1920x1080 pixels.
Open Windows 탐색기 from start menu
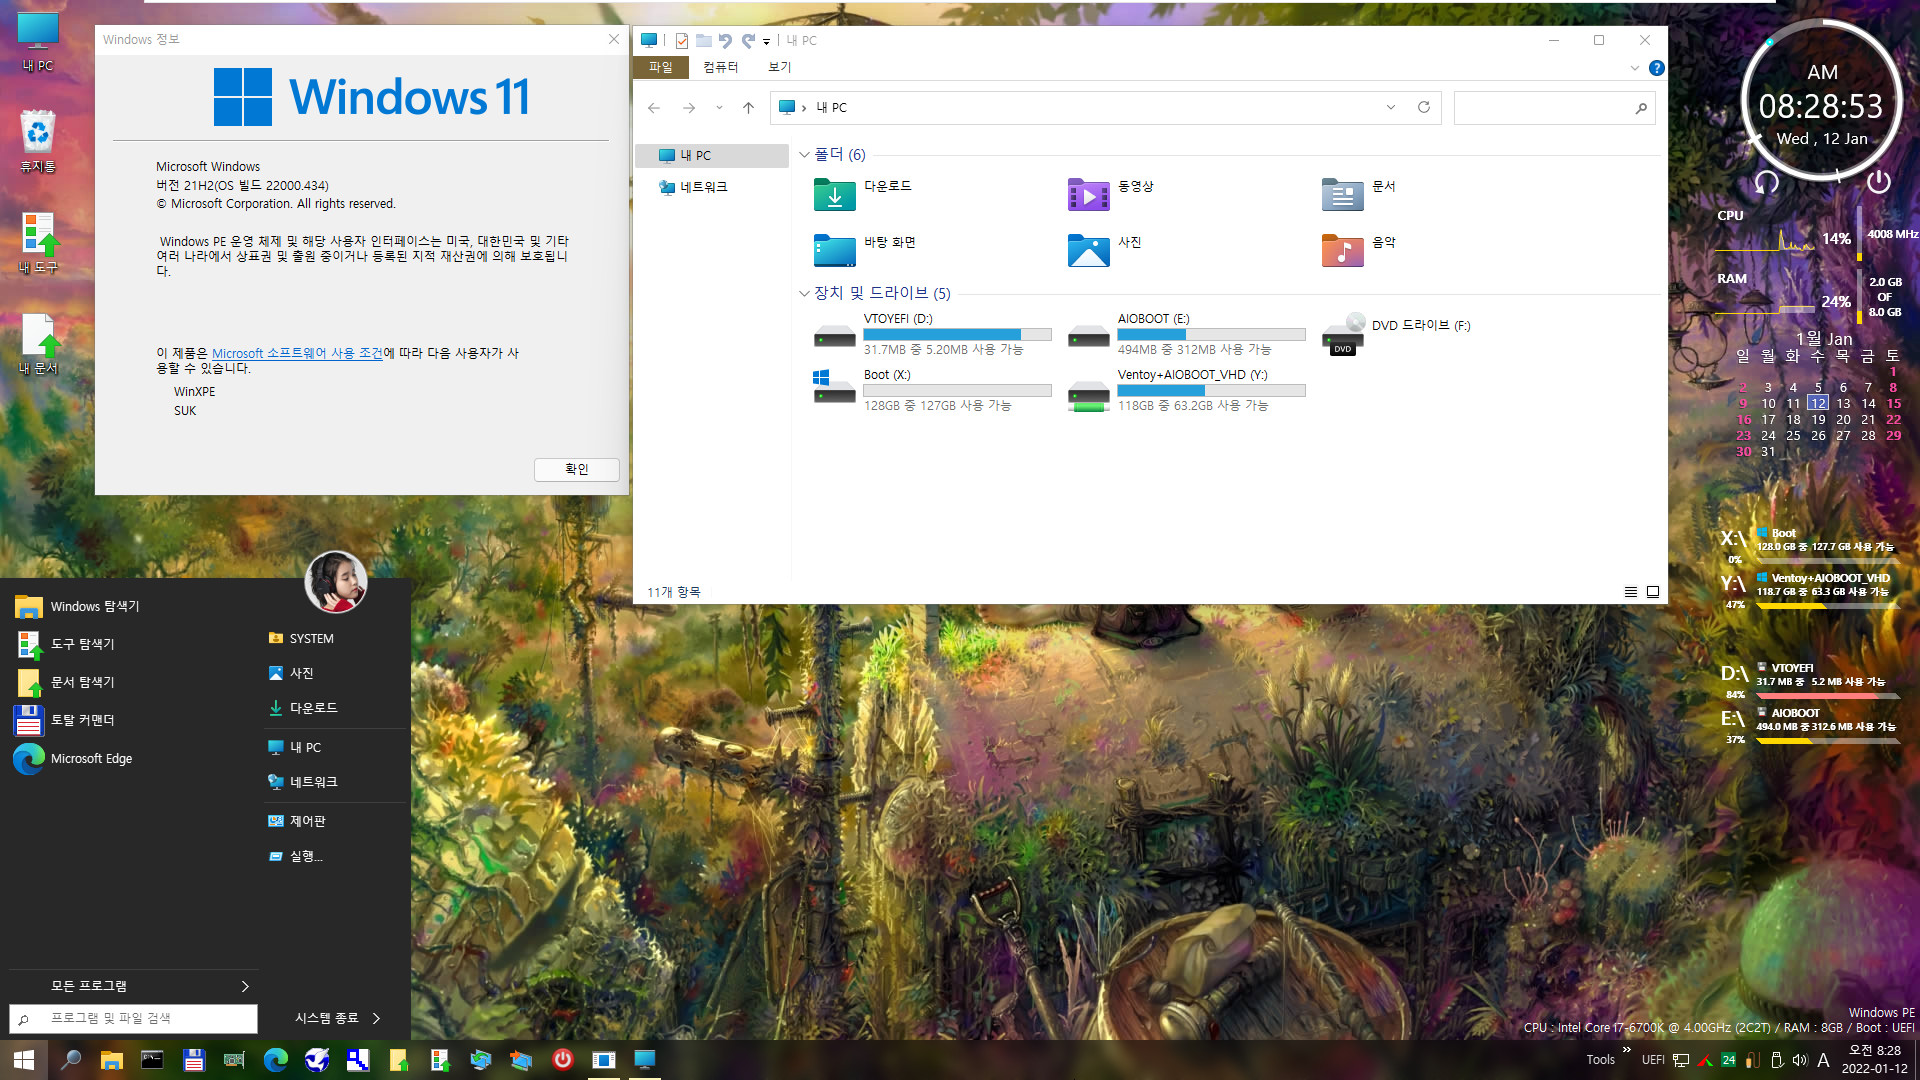tap(78, 606)
